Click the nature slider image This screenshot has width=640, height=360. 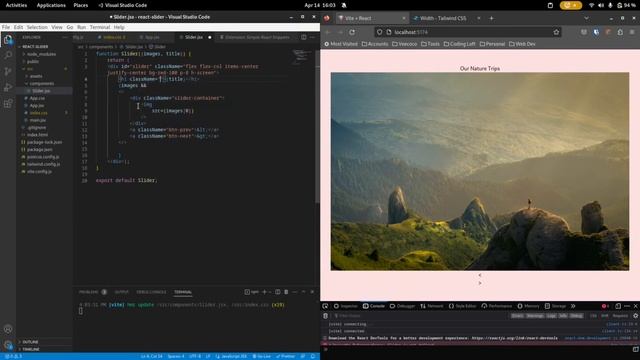click(480, 171)
